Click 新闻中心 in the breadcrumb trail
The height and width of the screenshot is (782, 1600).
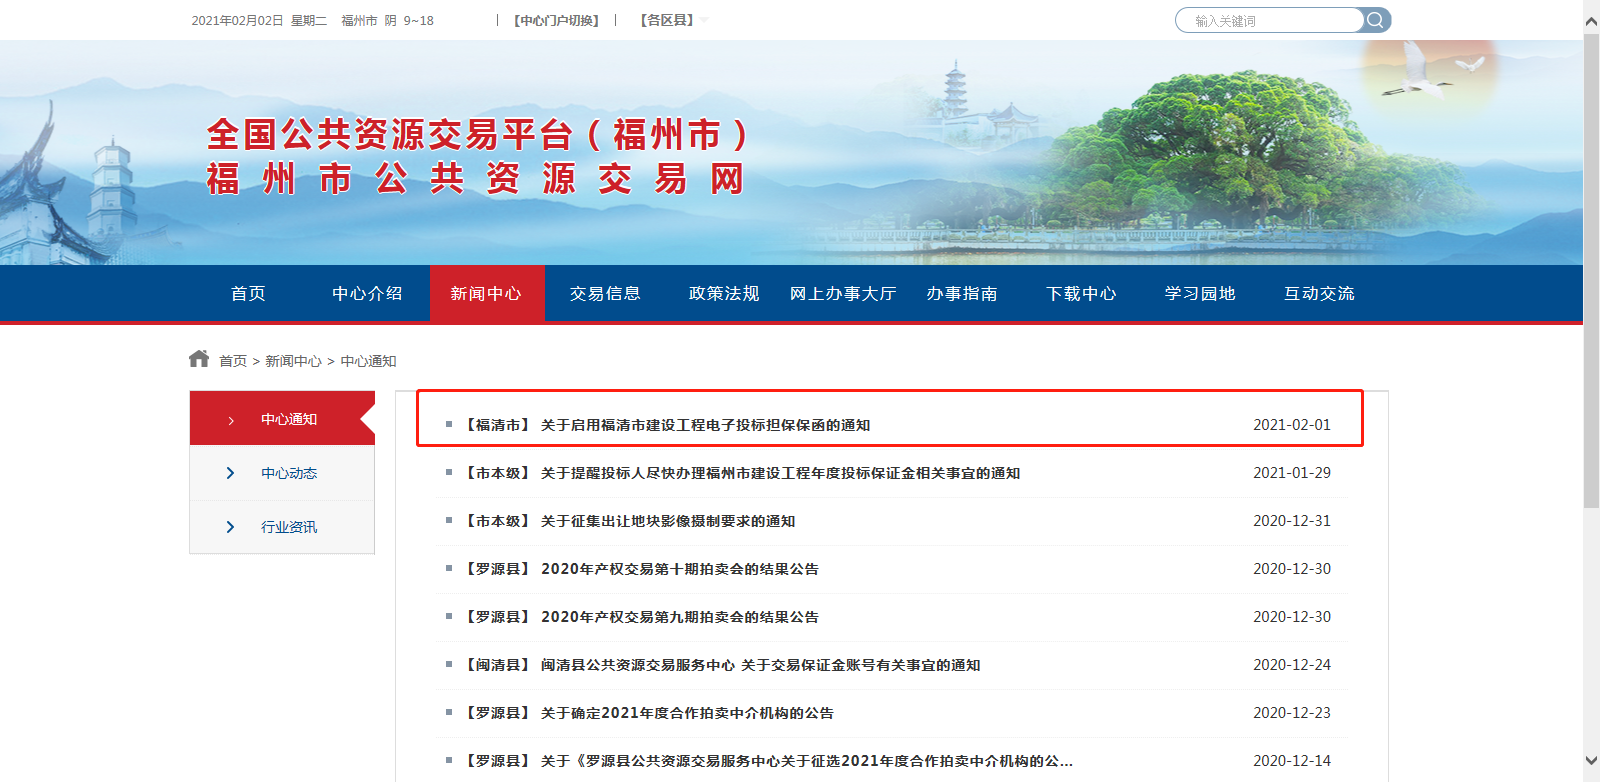[293, 361]
